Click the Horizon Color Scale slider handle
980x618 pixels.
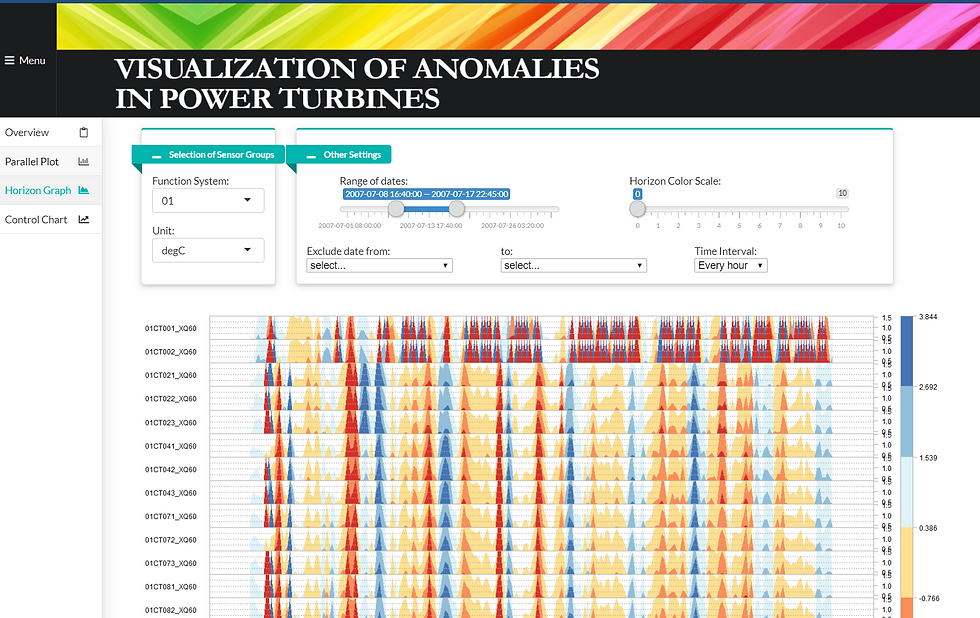(x=638, y=209)
